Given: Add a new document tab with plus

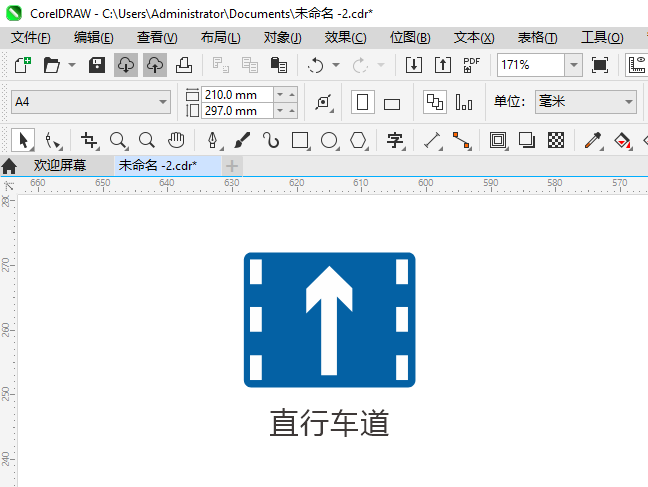Looking at the screenshot, I should [232, 166].
